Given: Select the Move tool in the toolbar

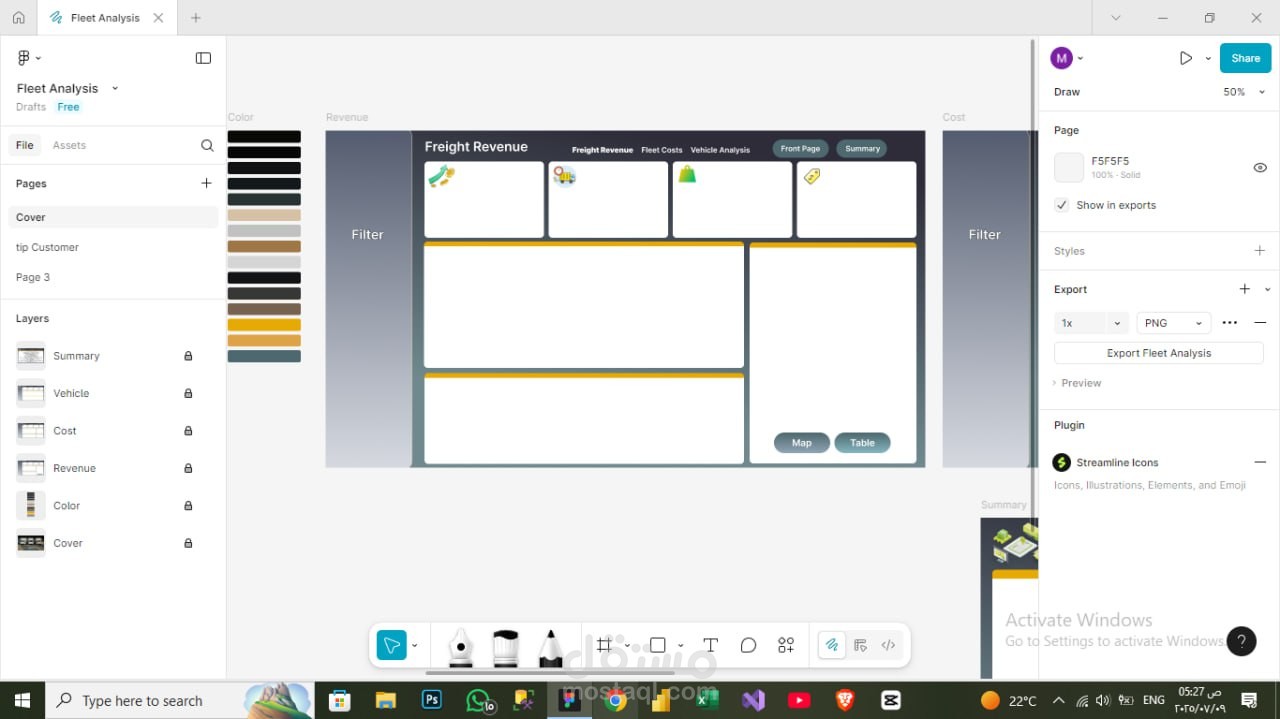Looking at the screenshot, I should point(392,645).
